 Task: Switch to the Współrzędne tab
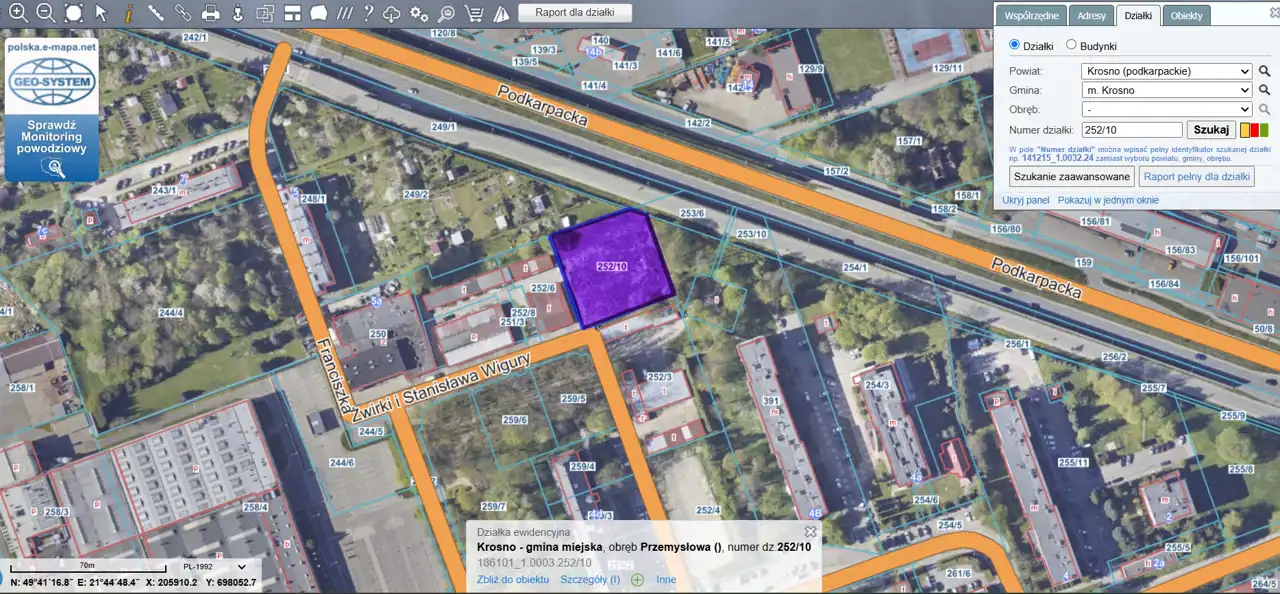tap(1031, 16)
